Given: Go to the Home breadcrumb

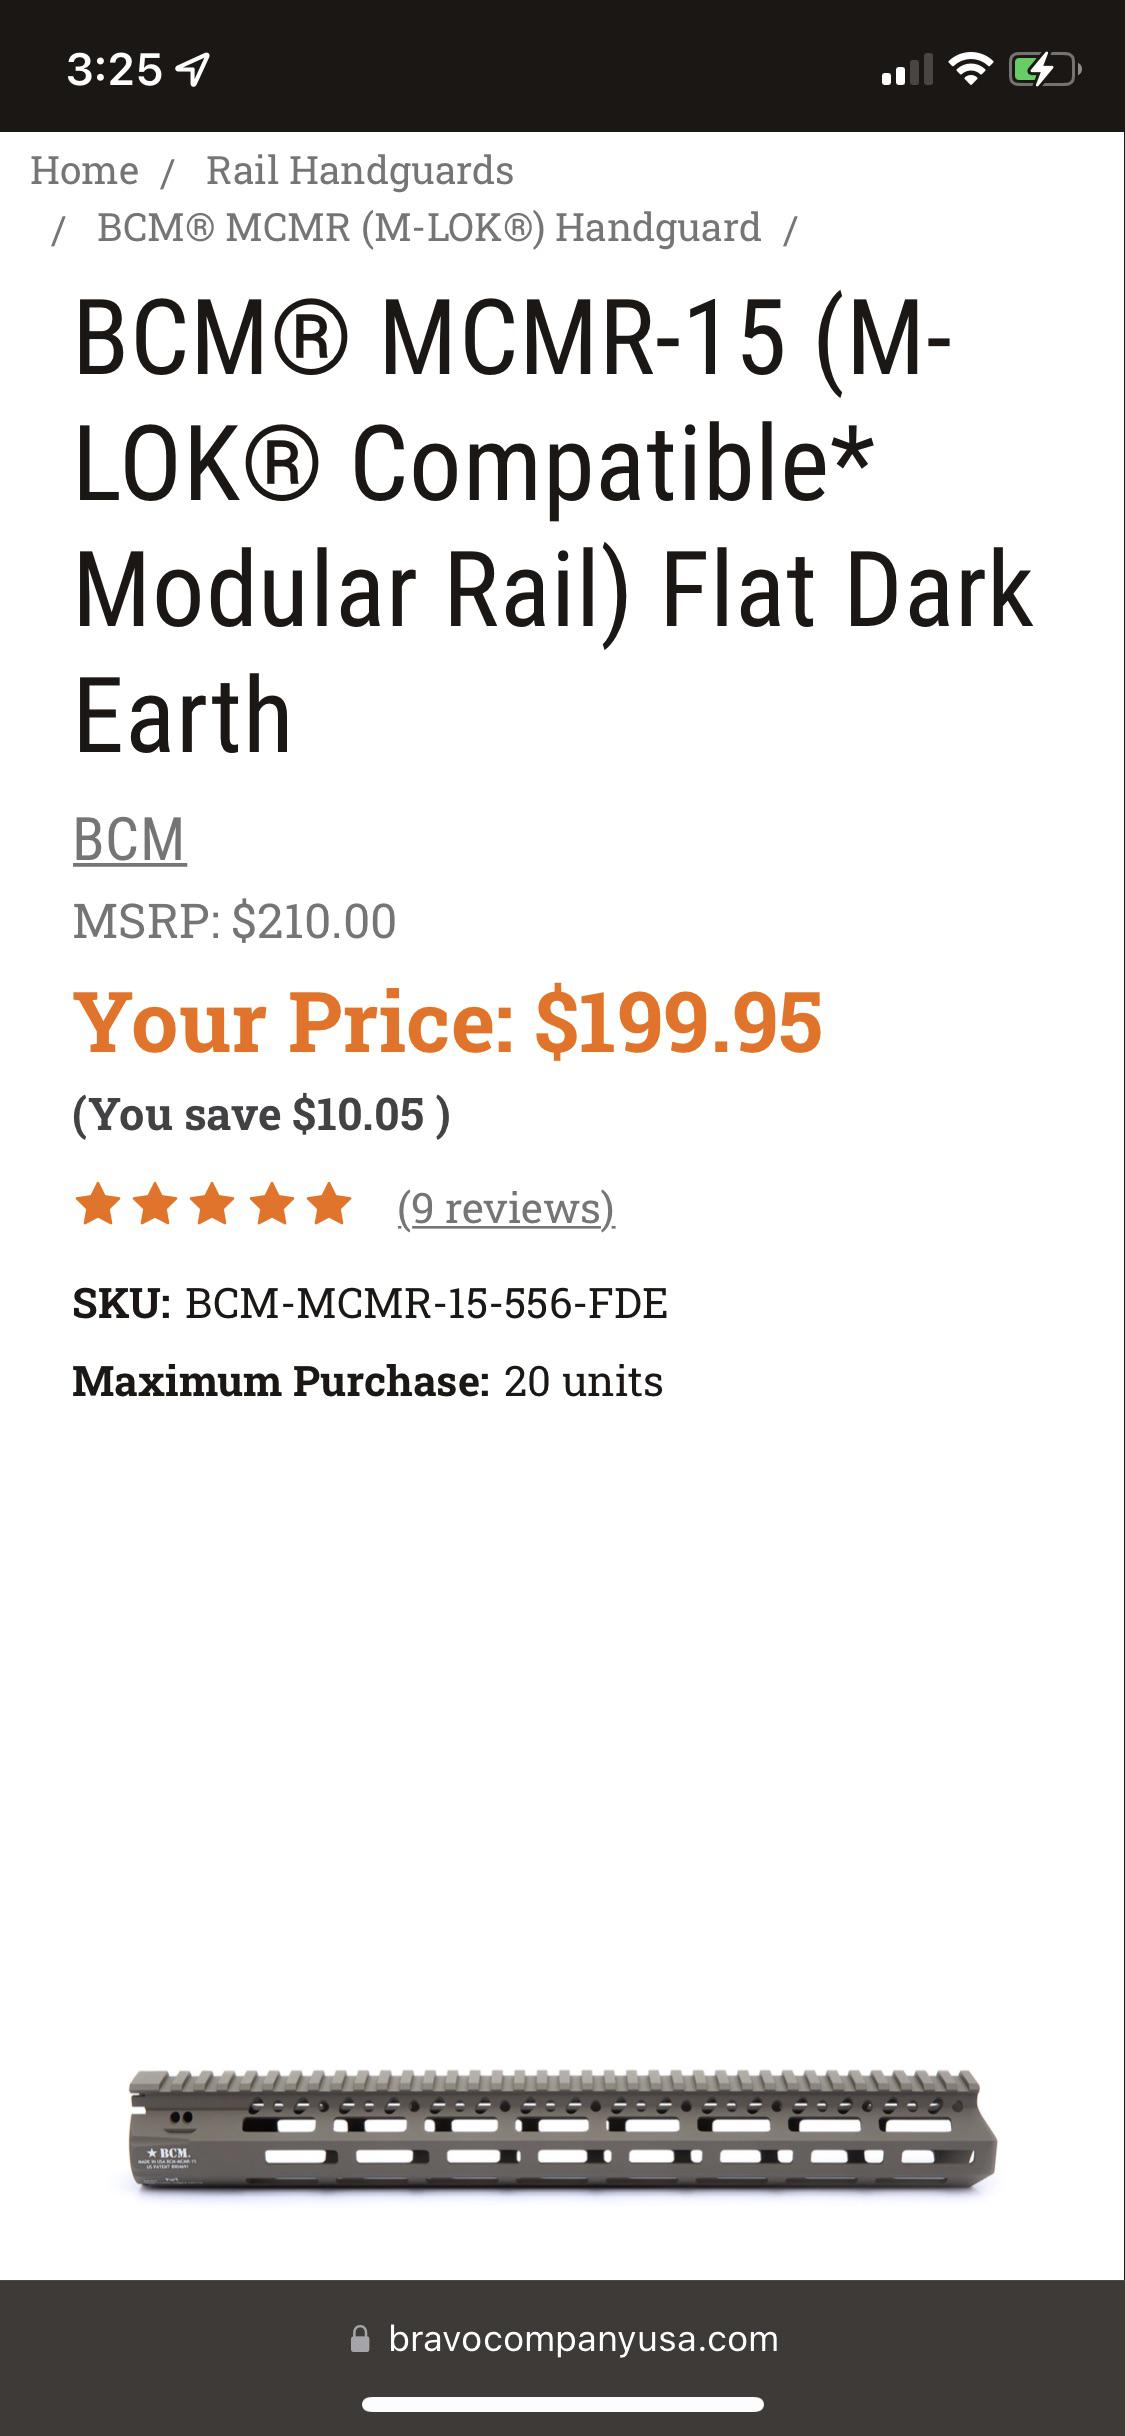Looking at the screenshot, I should click(x=84, y=171).
